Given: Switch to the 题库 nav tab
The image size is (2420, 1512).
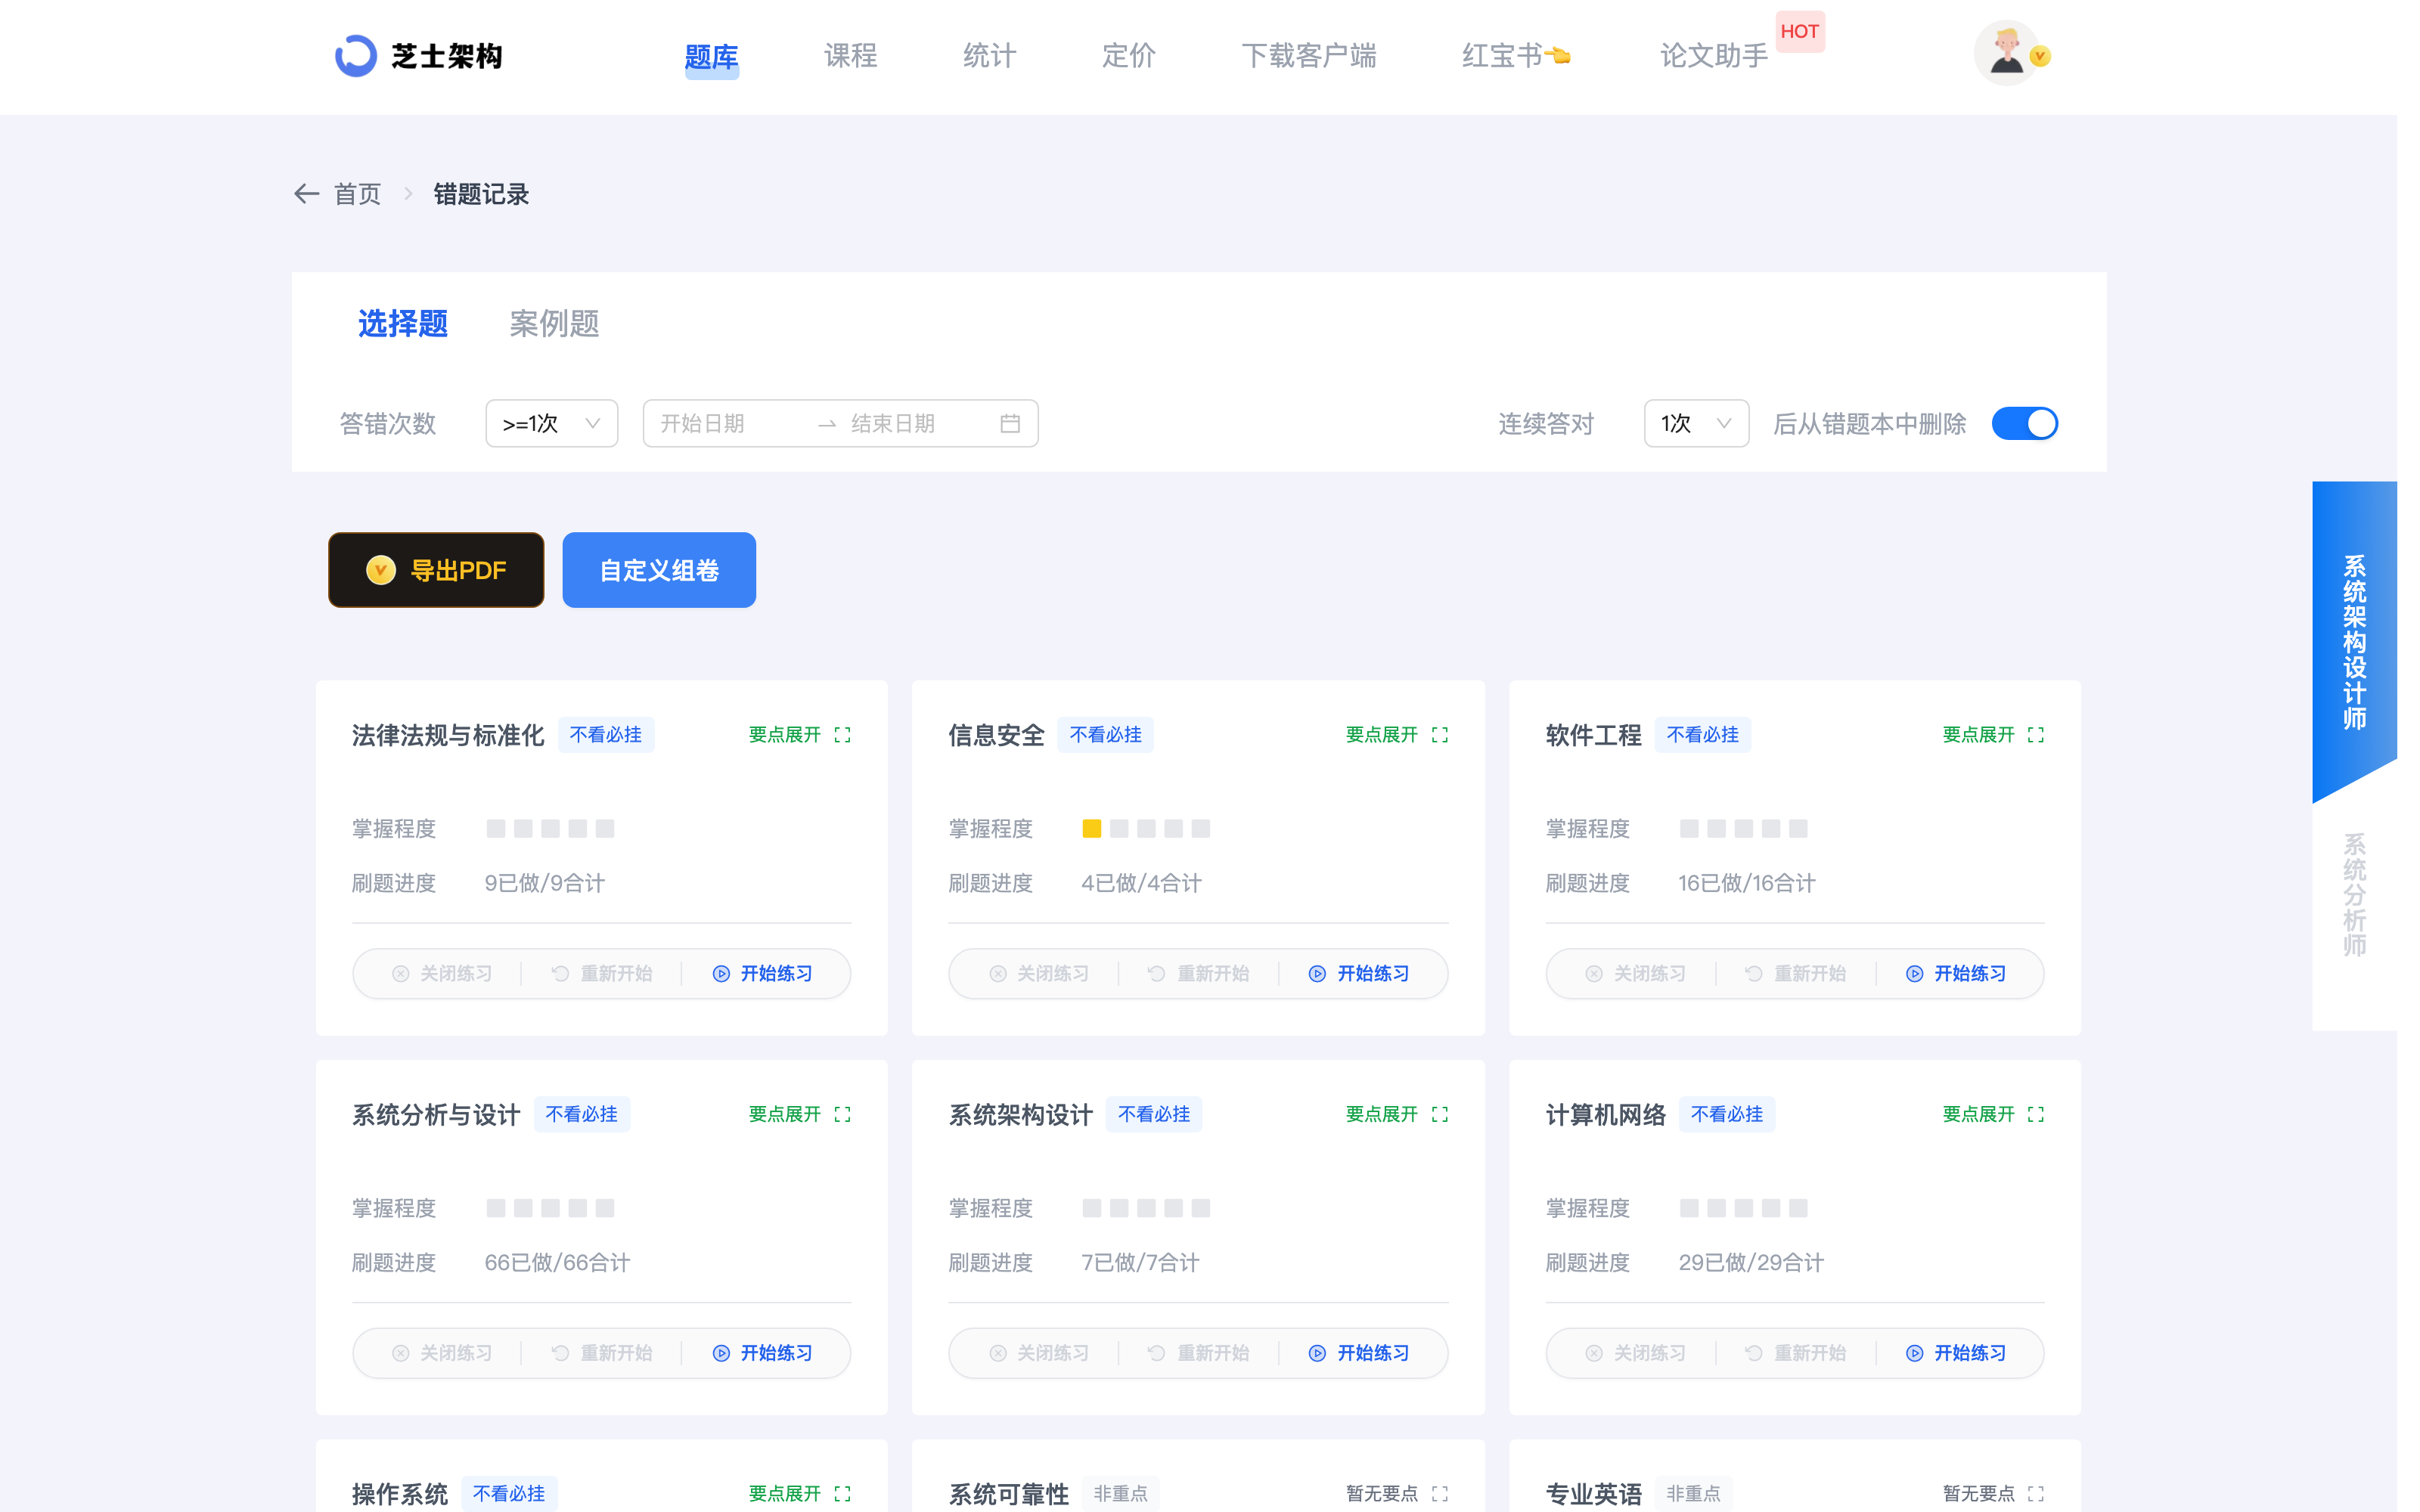Looking at the screenshot, I should [711, 57].
